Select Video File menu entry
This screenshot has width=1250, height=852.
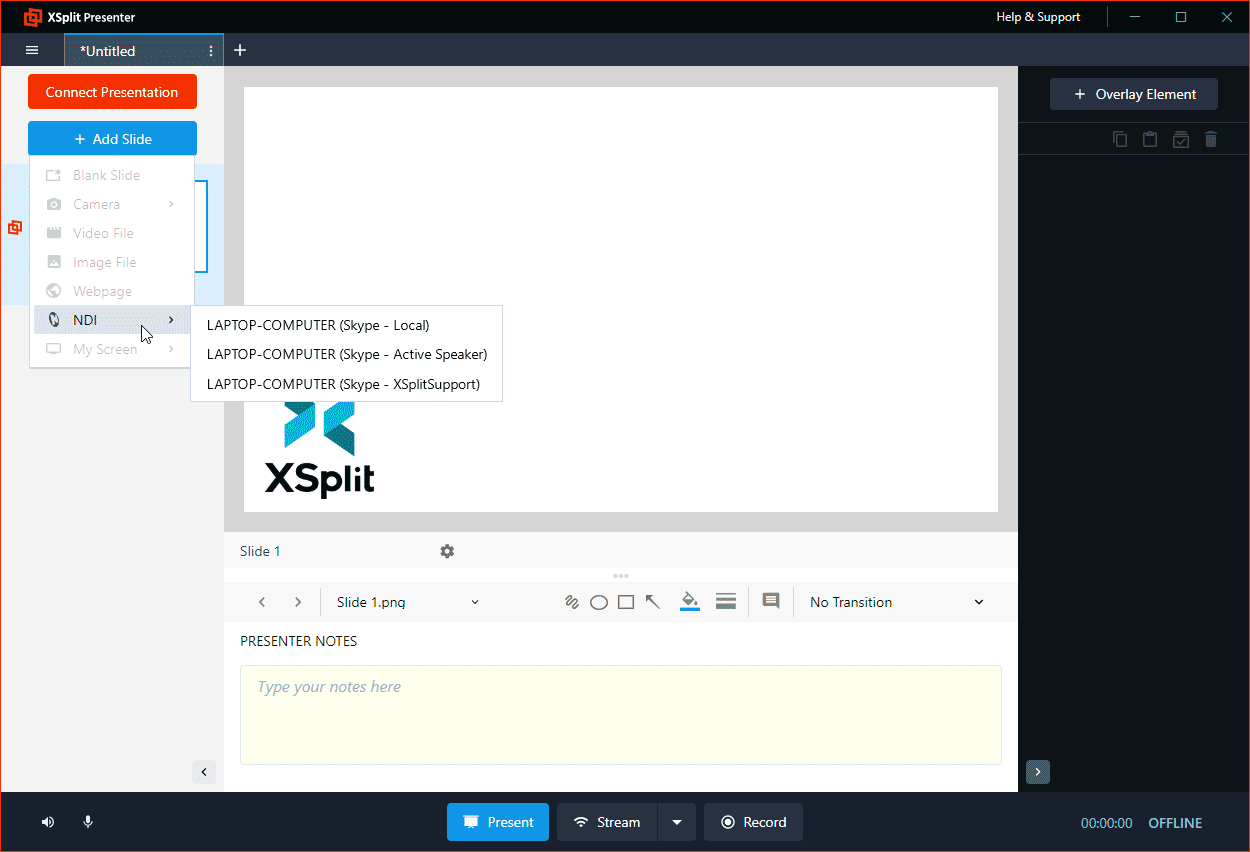tap(112, 233)
